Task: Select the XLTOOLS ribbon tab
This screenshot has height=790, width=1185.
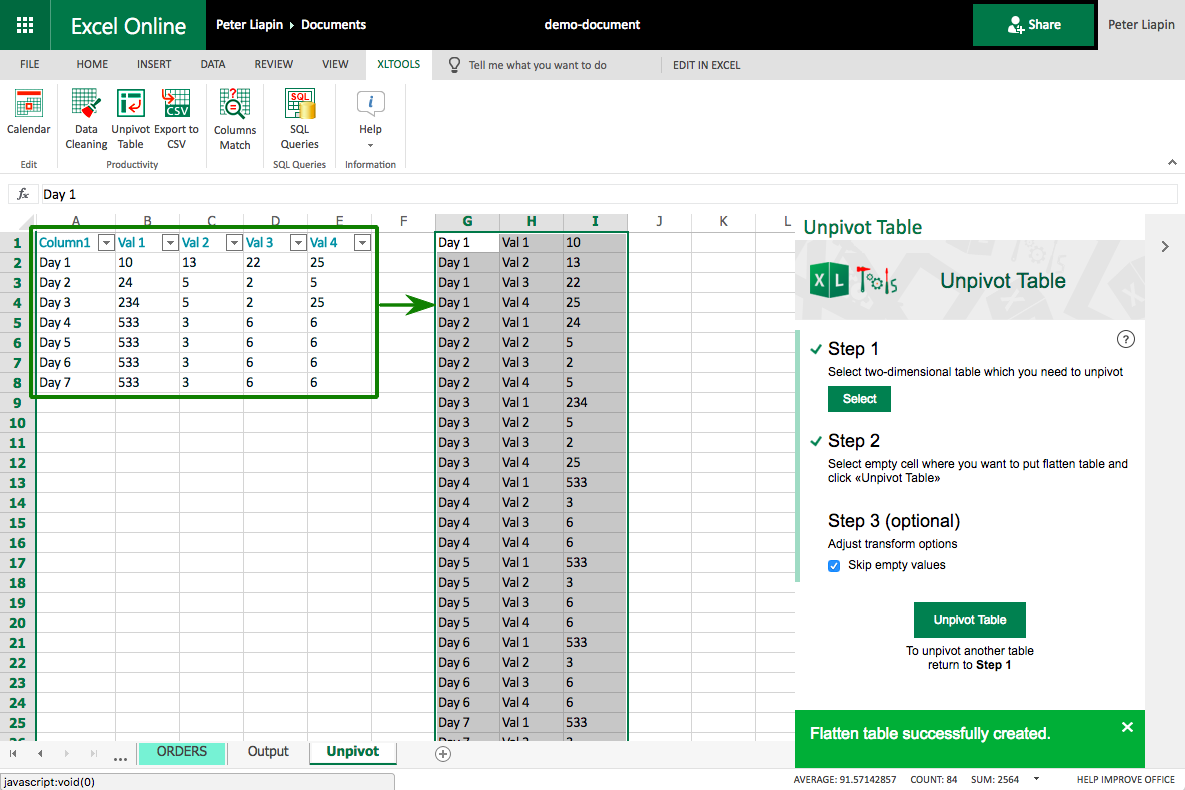Action: 398,64
